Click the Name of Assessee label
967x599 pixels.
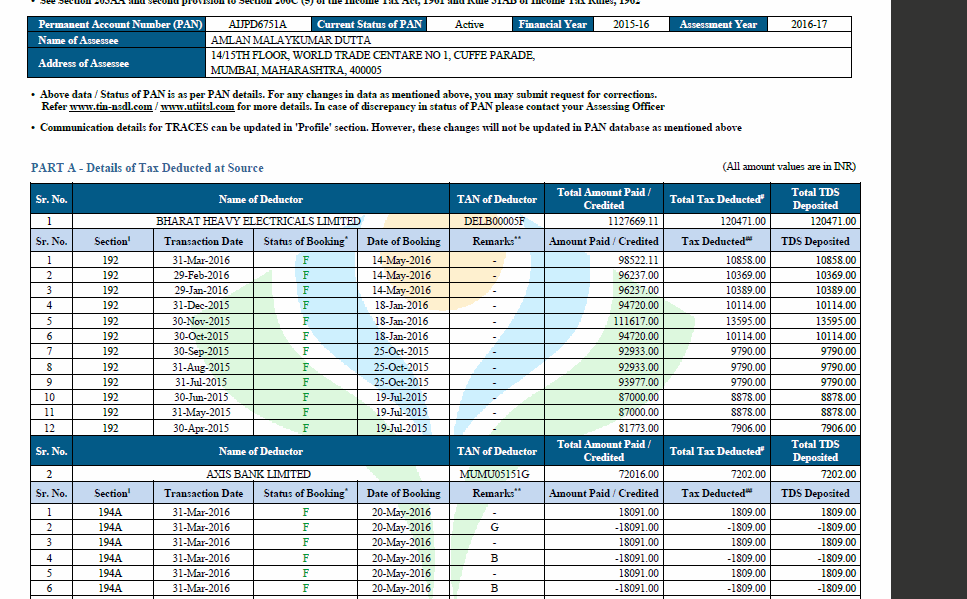tap(78, 40)
